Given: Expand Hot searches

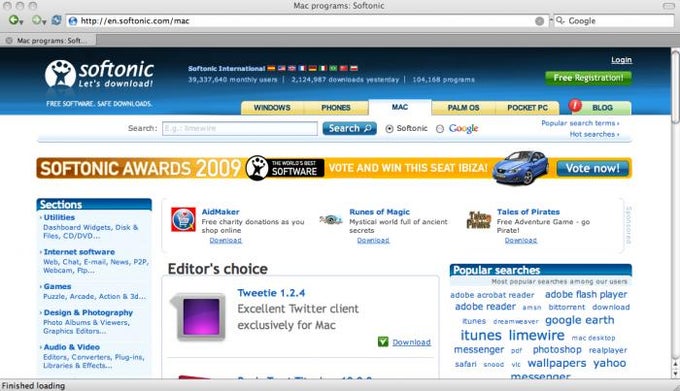Looking at the screenshot, I should 594,134.
